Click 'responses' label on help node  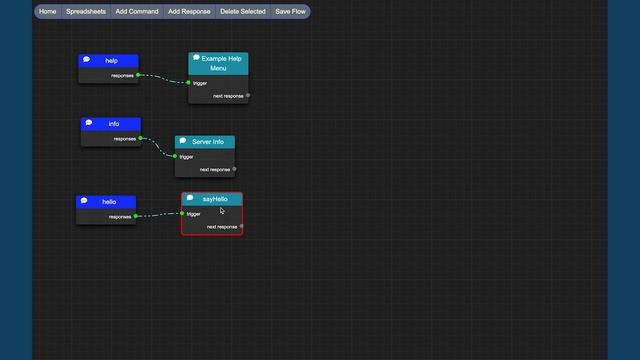click(122, 76)
